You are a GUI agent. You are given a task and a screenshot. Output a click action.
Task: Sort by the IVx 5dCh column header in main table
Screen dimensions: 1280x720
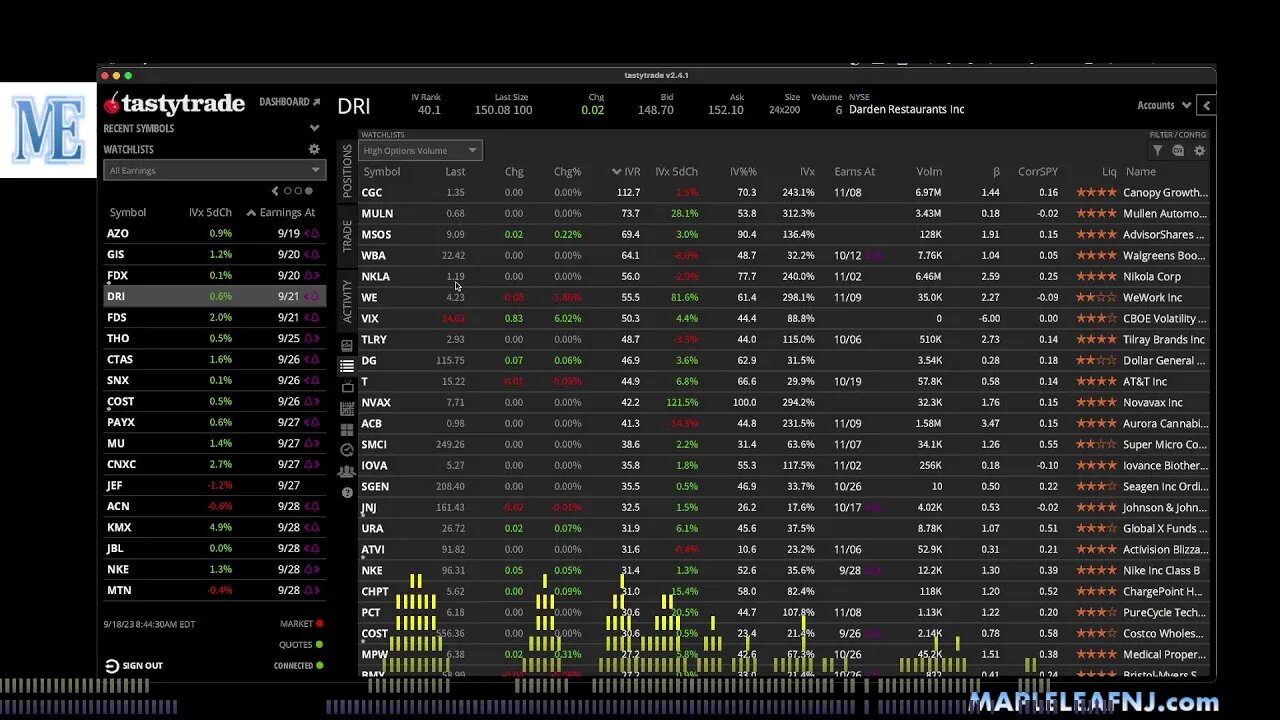coord(676,172)
